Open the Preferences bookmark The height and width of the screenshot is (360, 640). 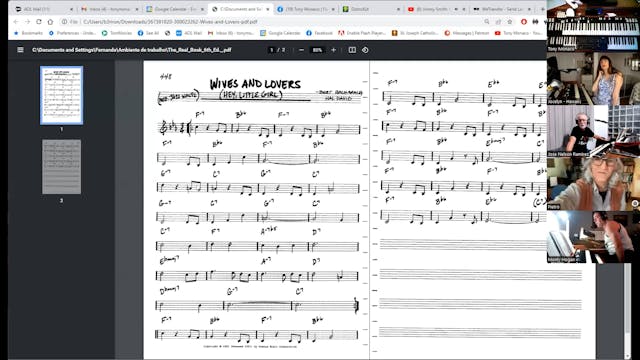[72, 33]
